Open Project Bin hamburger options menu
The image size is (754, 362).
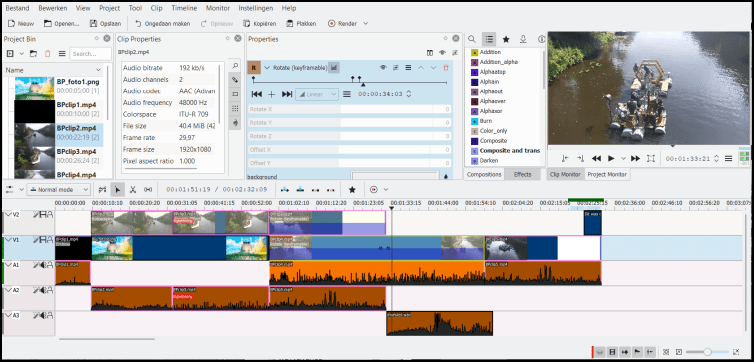click(x=62, y=53)
